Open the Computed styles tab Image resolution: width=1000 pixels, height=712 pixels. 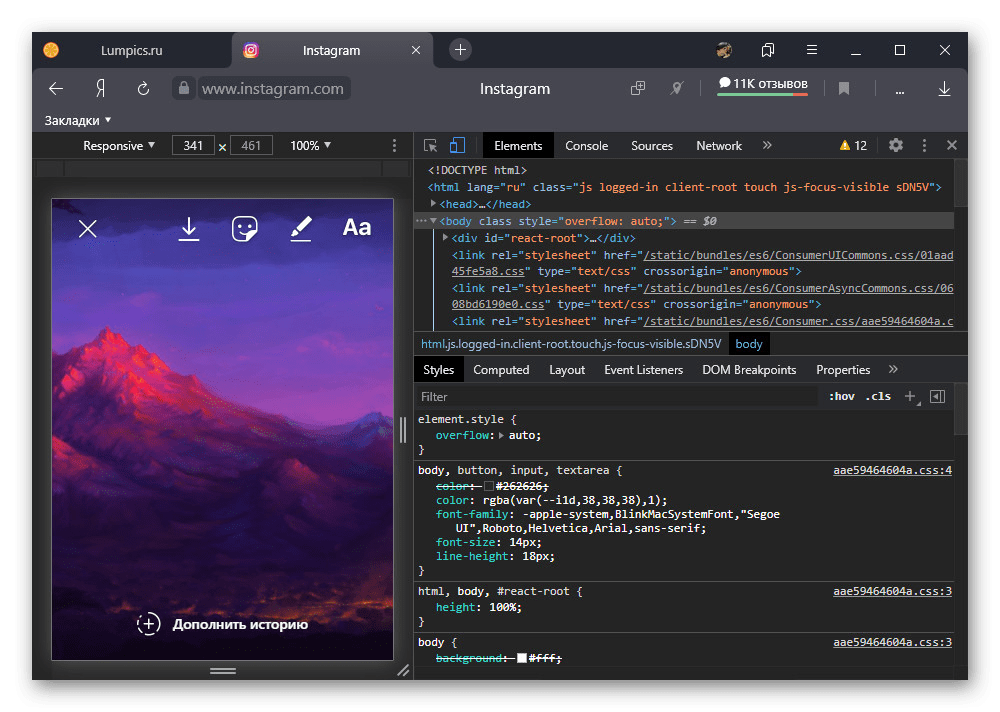pyautogui.click(x=501, y=370)
